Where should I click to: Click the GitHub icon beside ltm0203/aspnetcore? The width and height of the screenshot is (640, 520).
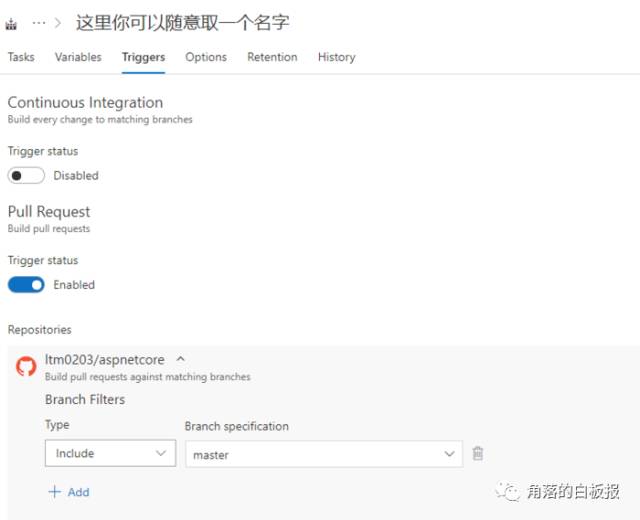pos(26,366)
